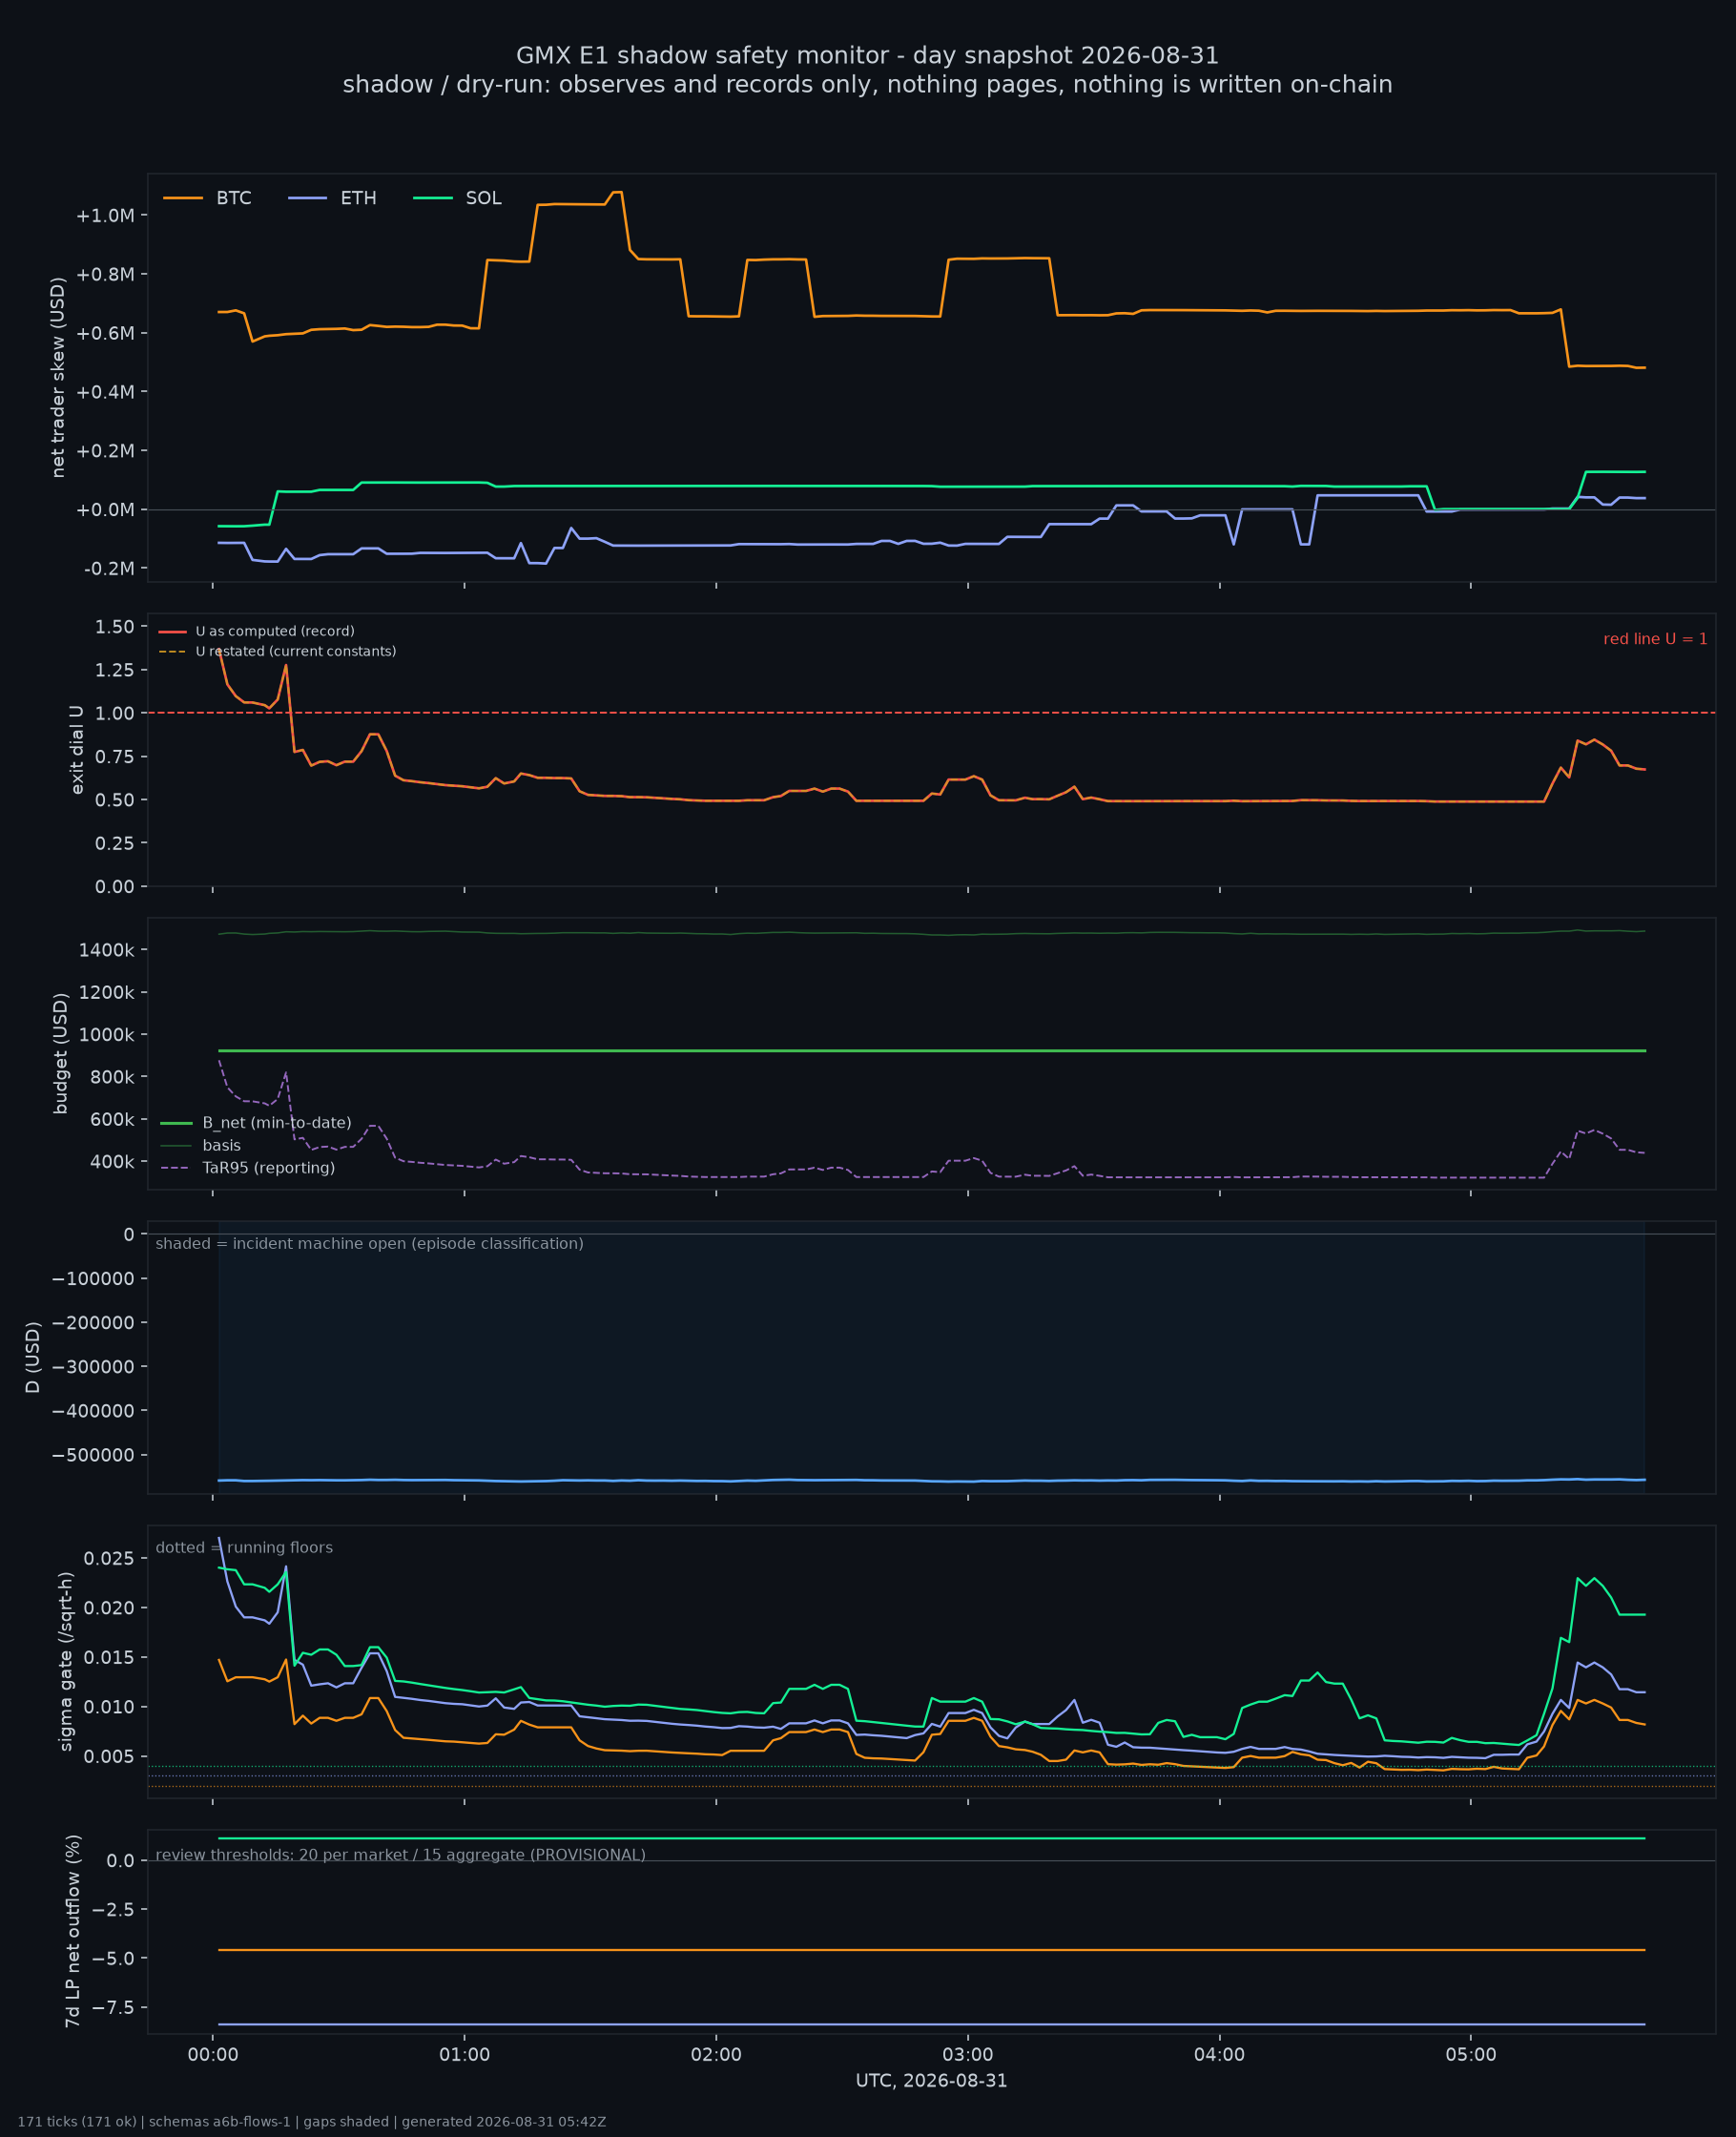This screenshot has height=2137, width=1736.
Task: Click the '00:00' time tick label
Action: pos(213,2055)
